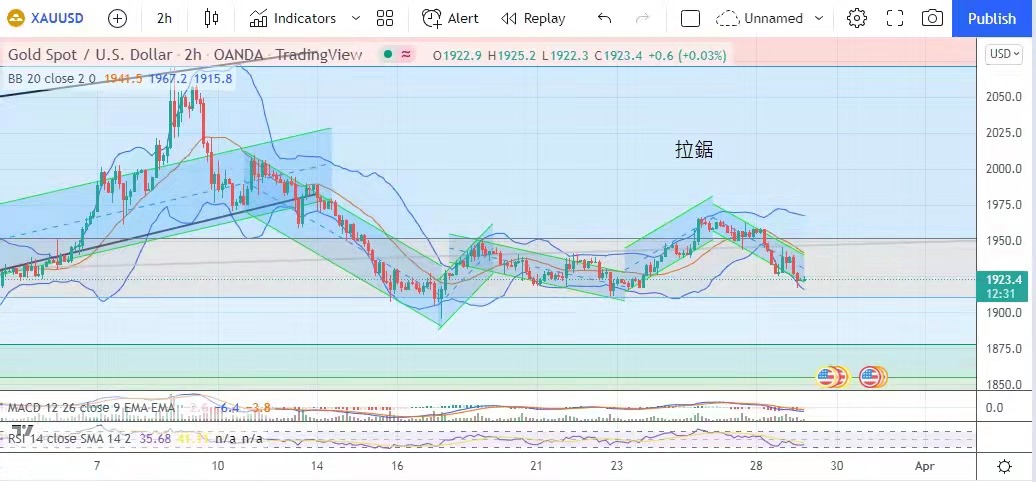Open the 2h timeframe interval menu

(x=164, y=18)
